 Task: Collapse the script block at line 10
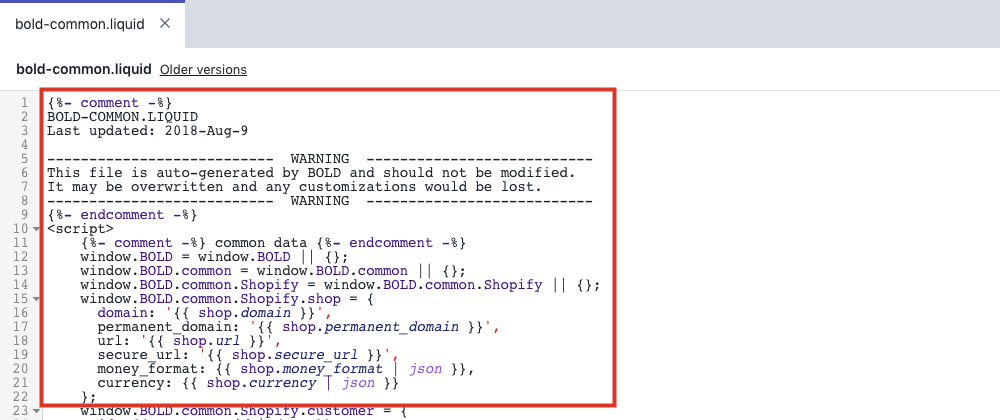click(35, 229)
